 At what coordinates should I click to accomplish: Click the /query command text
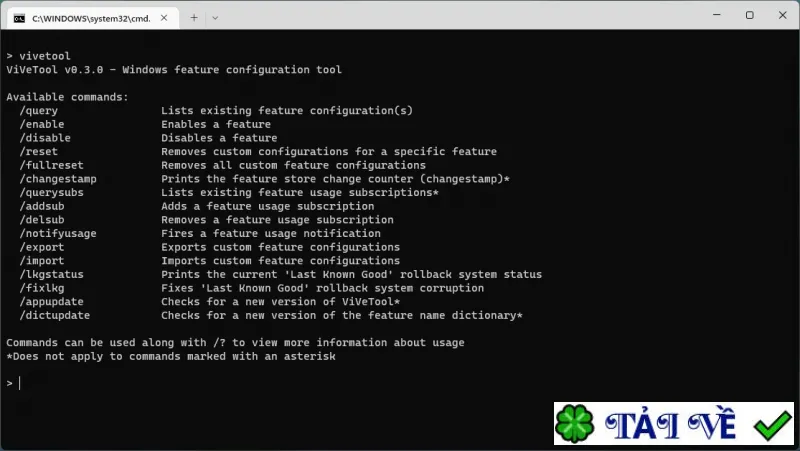[39, 111]
